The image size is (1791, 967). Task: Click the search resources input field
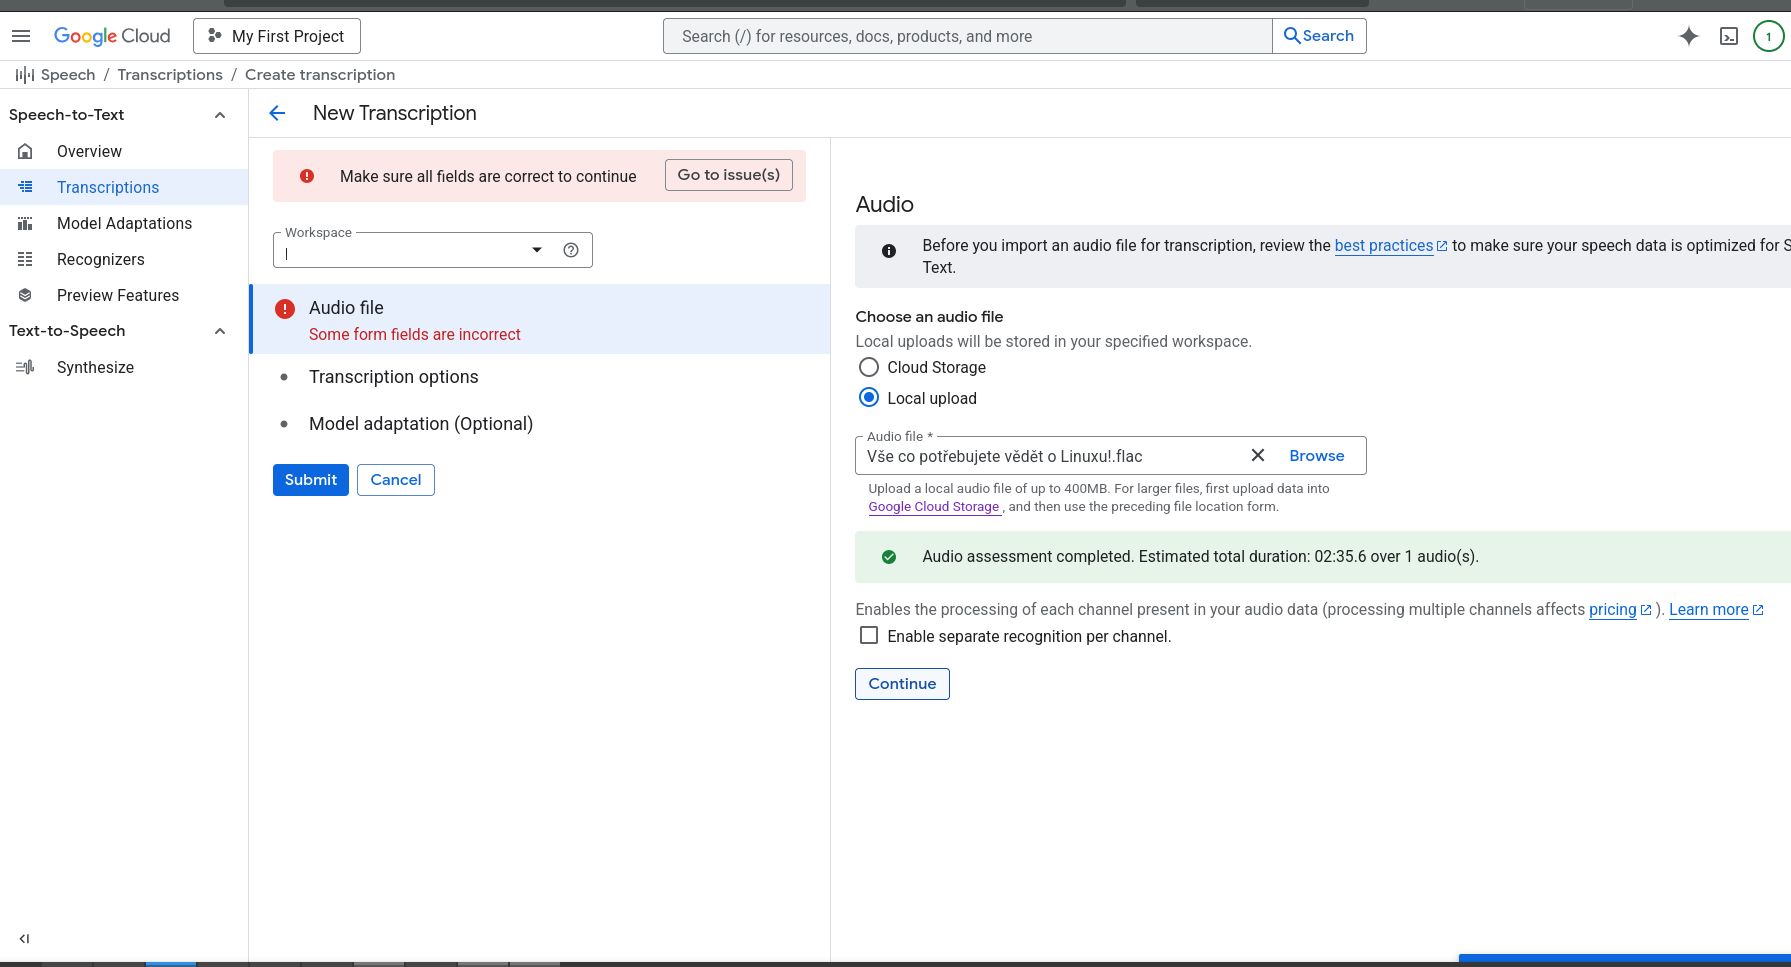pyautogui.click(x=967, y=36)
